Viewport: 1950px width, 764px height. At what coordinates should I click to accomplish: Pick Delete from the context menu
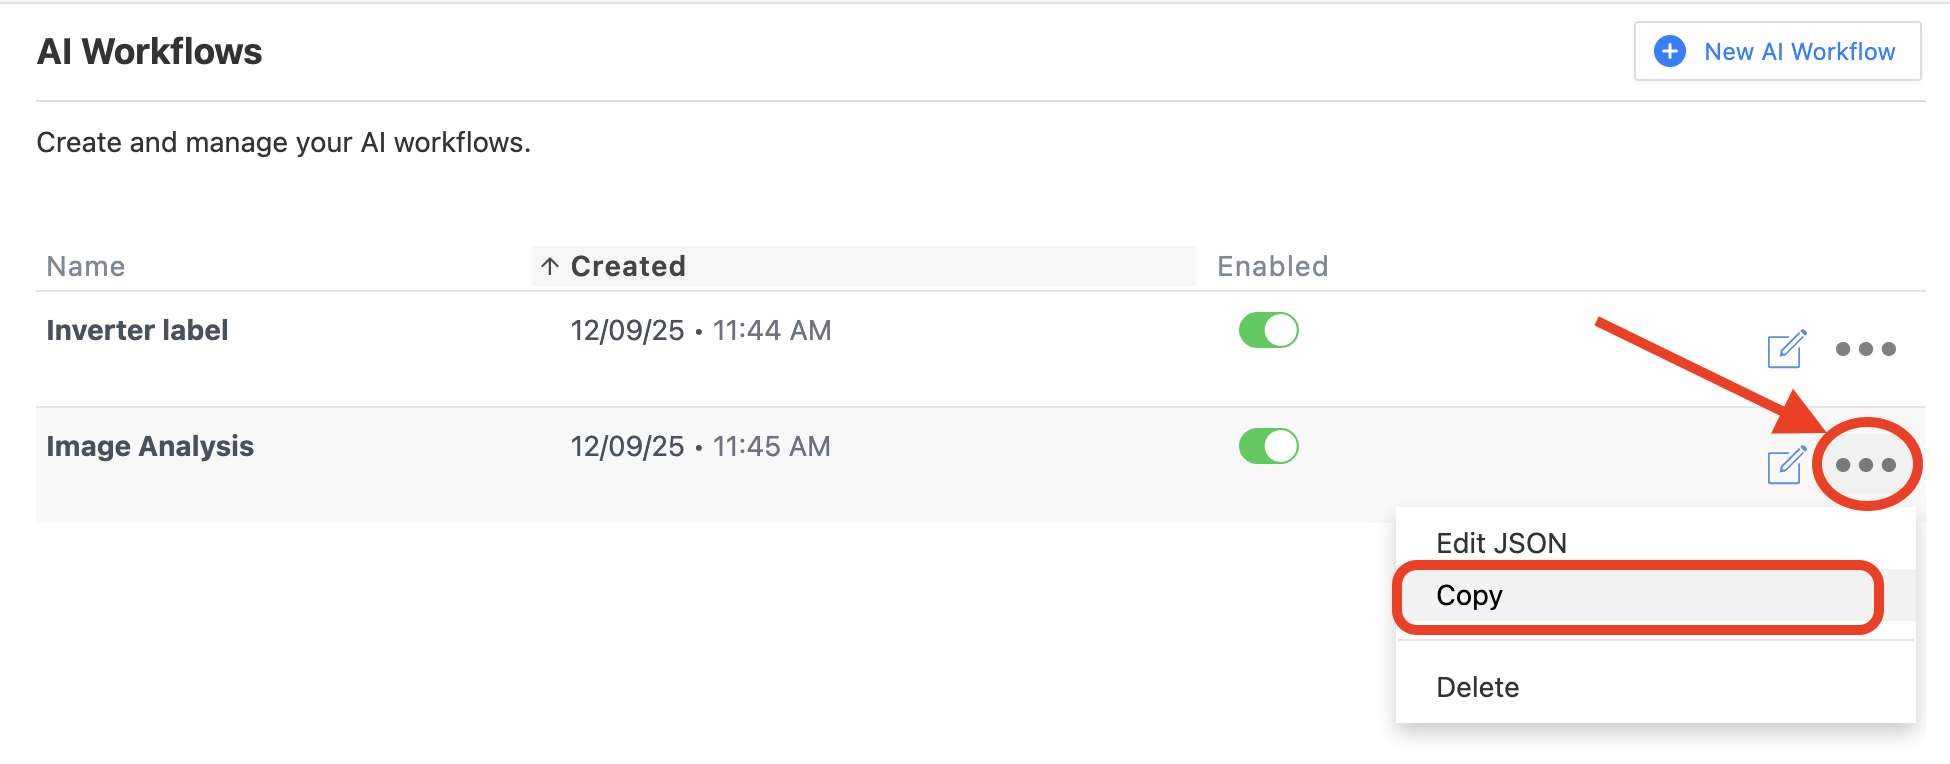click(1477, 687)
